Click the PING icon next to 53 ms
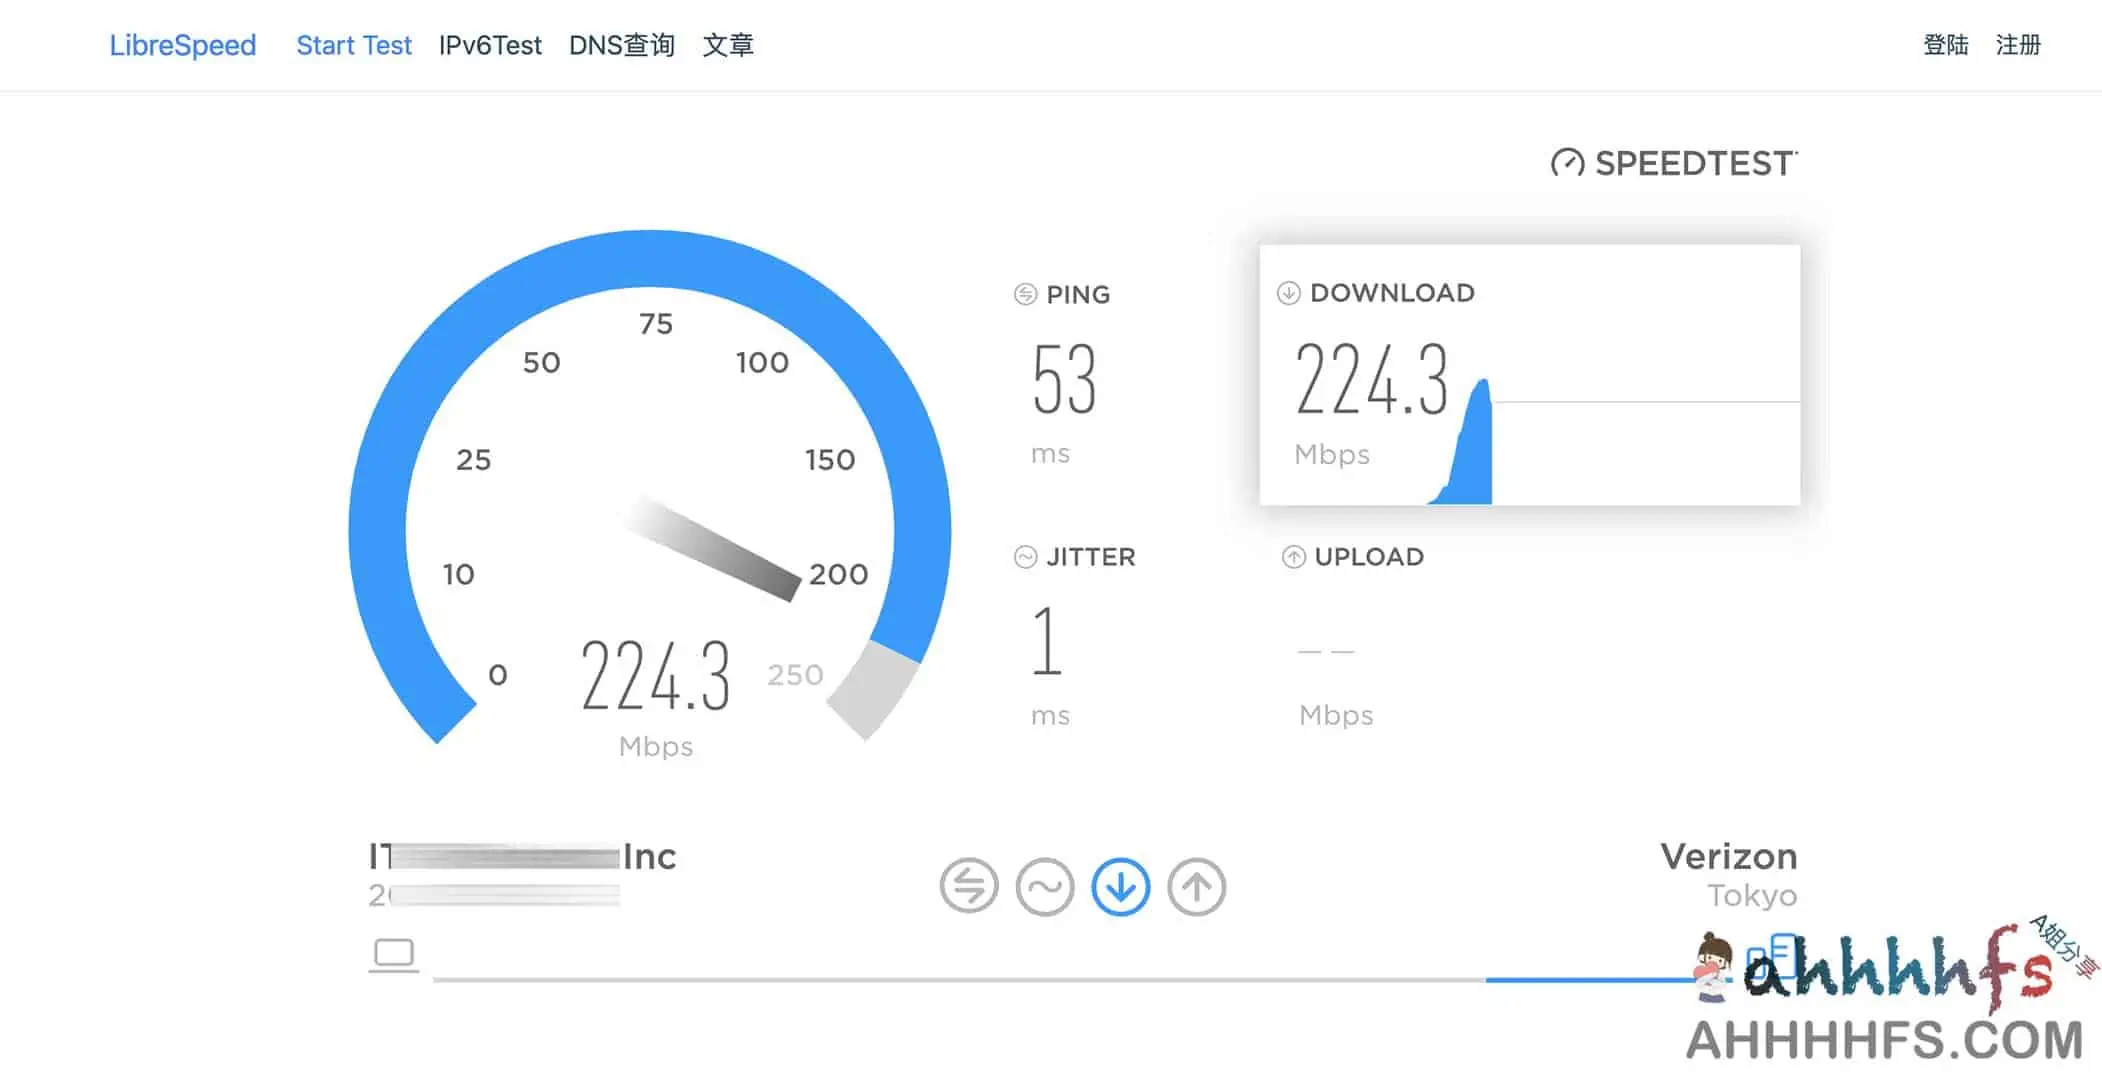 (x=1024, y=294)
